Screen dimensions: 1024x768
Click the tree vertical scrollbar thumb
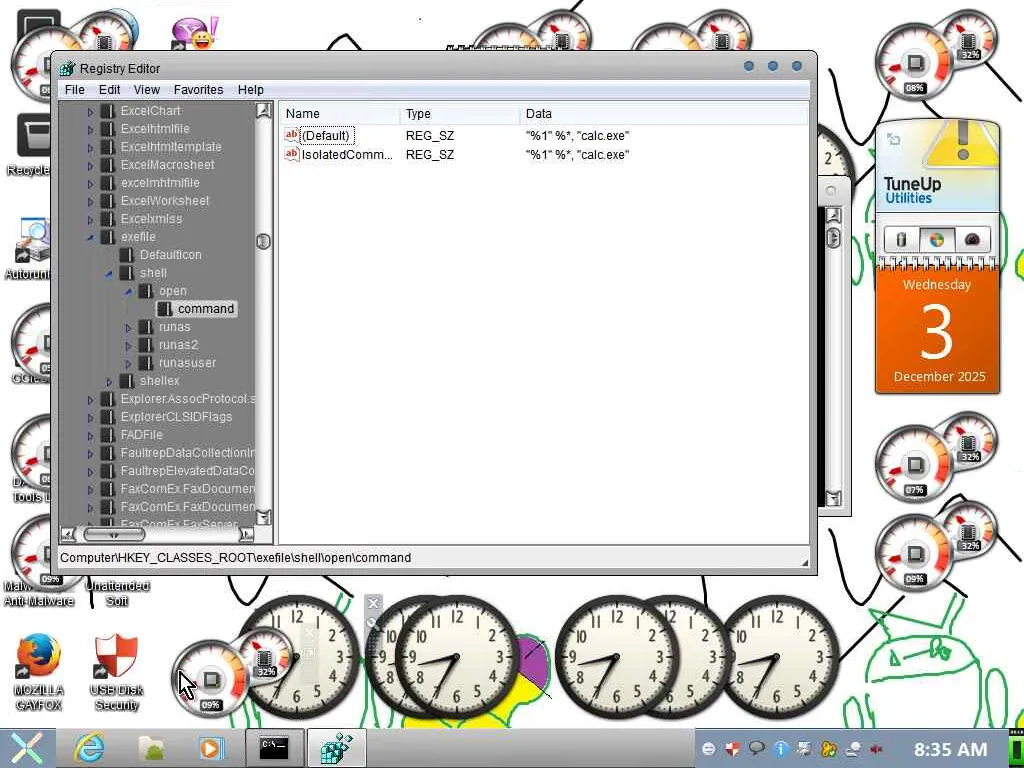pos(263,242)
